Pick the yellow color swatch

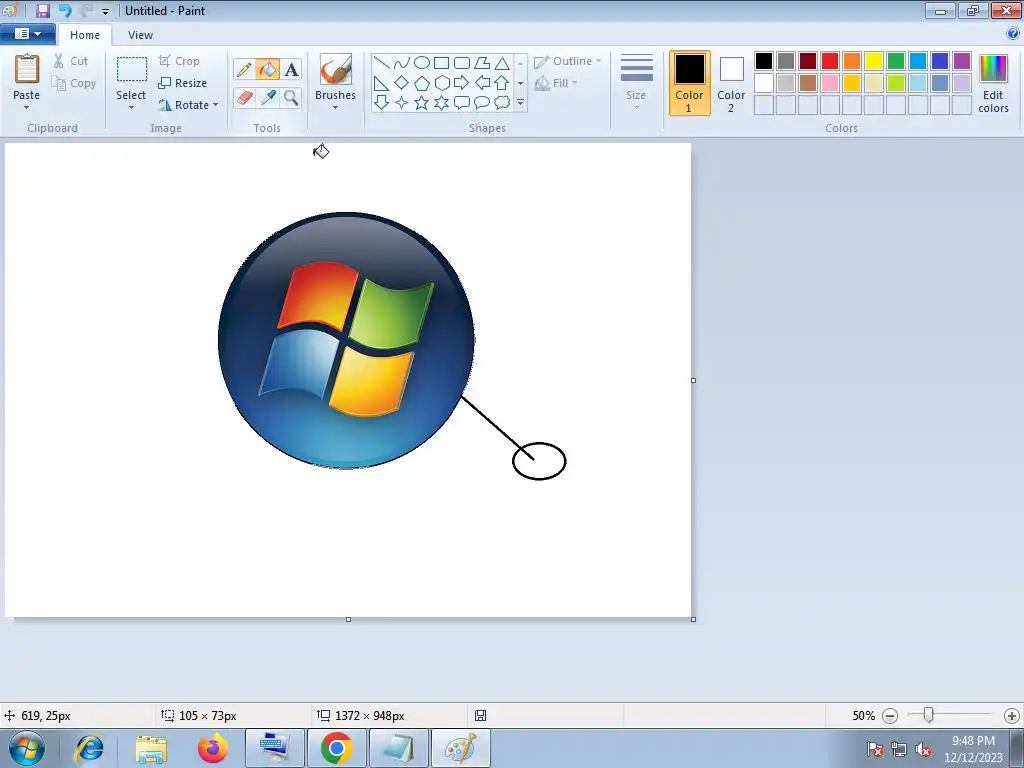[874, 61]
